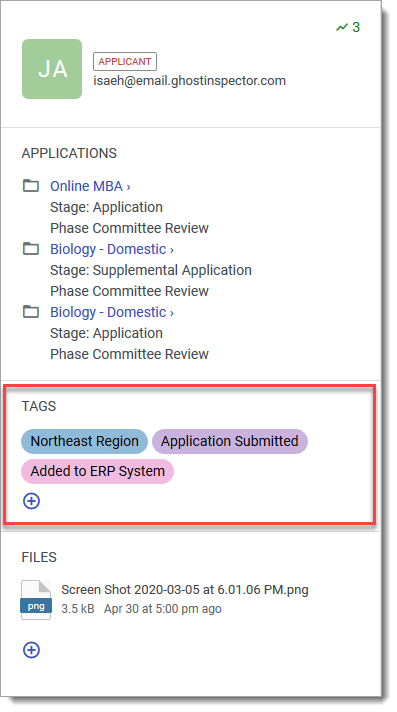Click the activity count number 3
The image size is (397, 712).
356,27
